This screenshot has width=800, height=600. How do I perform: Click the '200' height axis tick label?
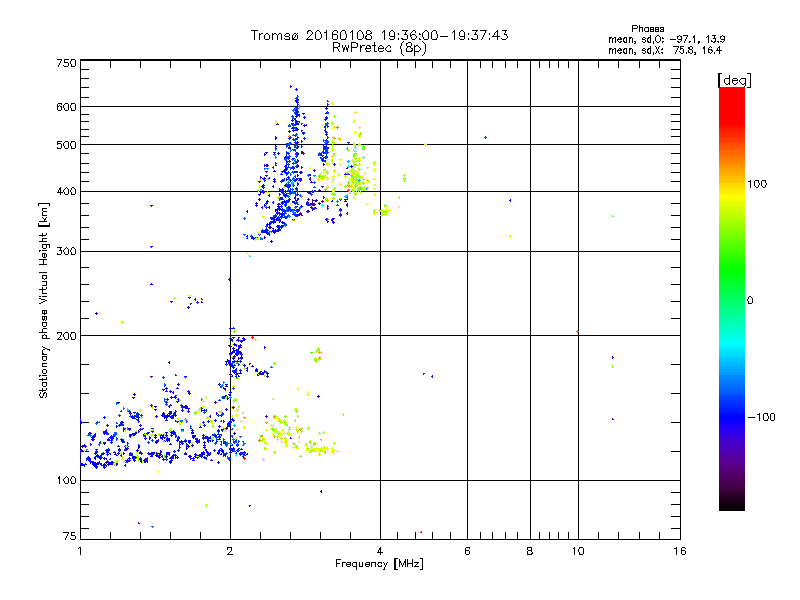click(x=66, y=336)
